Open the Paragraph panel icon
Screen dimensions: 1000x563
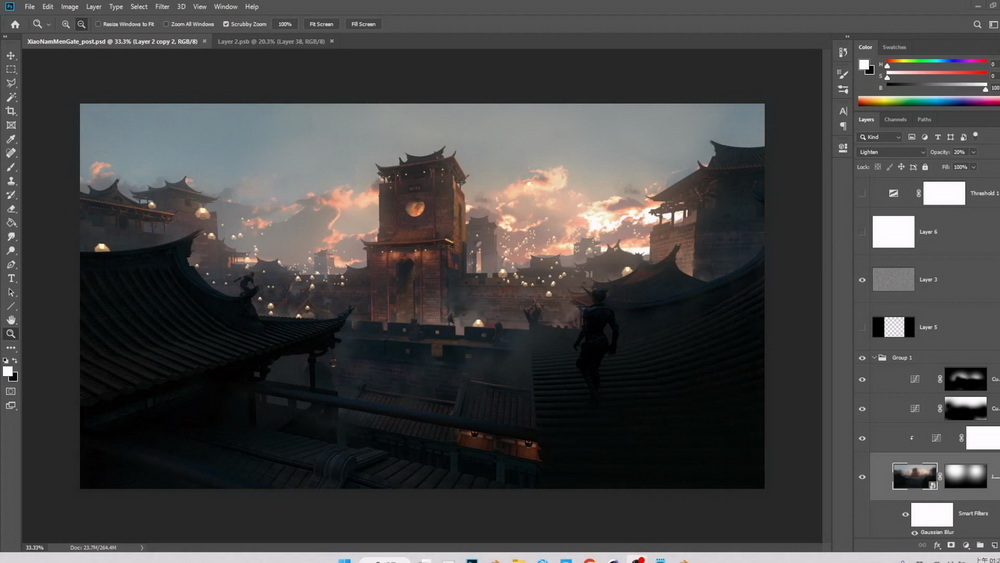pos(843,126)
